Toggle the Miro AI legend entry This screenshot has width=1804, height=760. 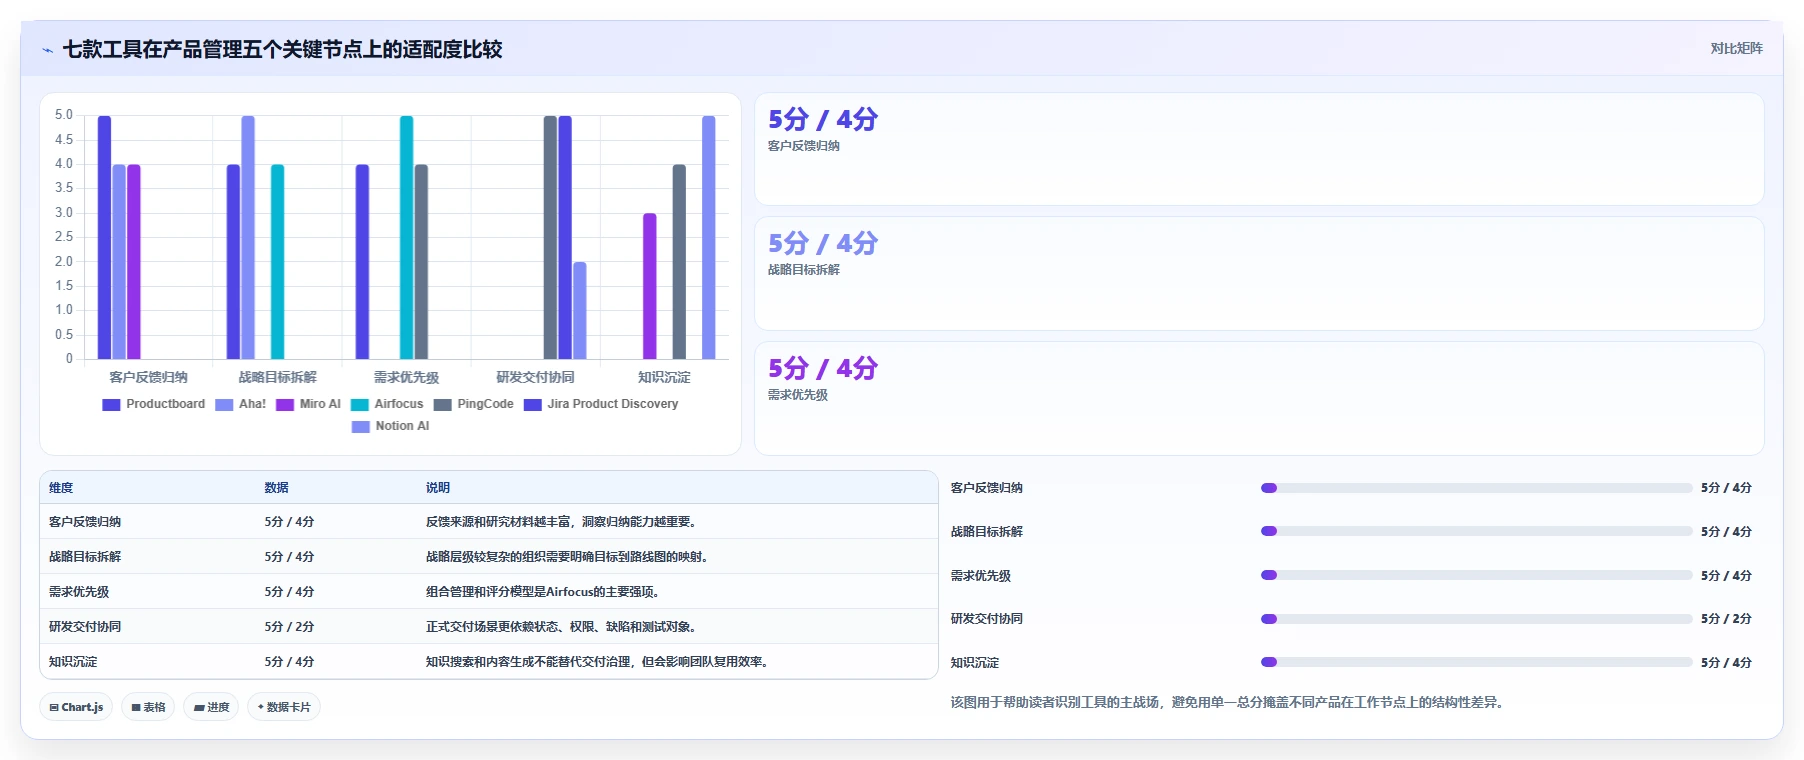pyautogui.click(x=308, y=404)
